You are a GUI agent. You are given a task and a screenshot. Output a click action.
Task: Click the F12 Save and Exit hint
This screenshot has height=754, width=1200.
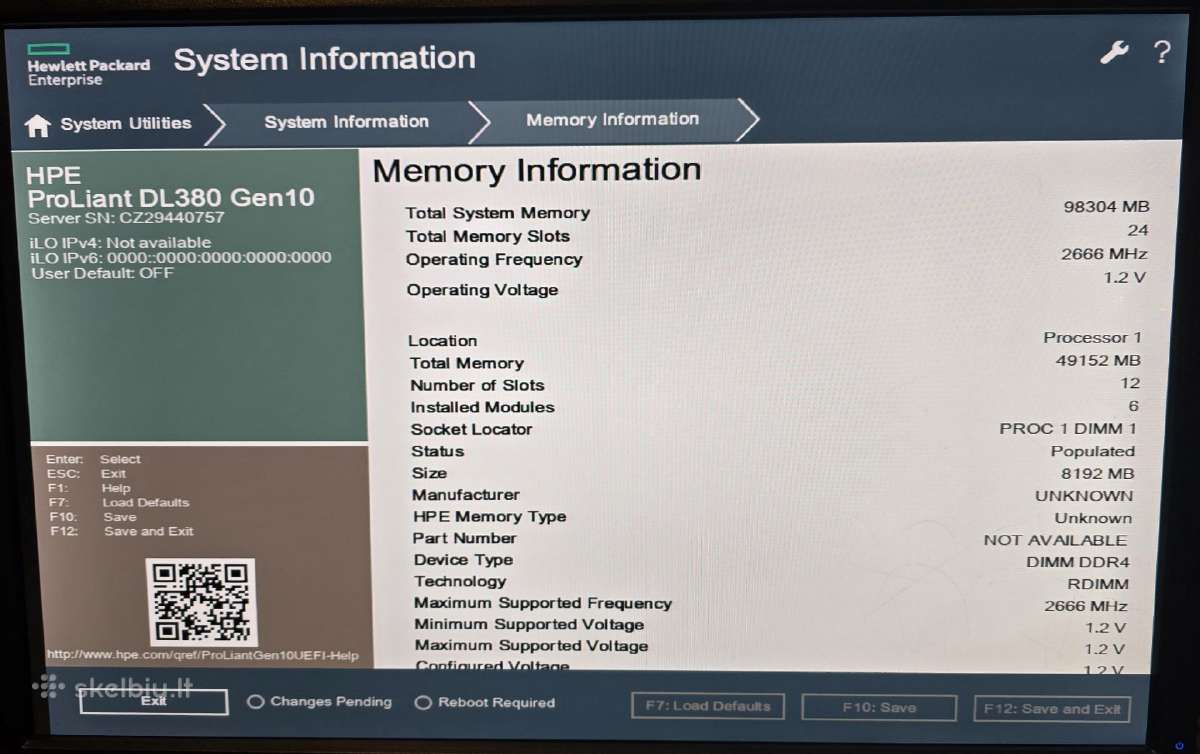[x=122, y=532]
